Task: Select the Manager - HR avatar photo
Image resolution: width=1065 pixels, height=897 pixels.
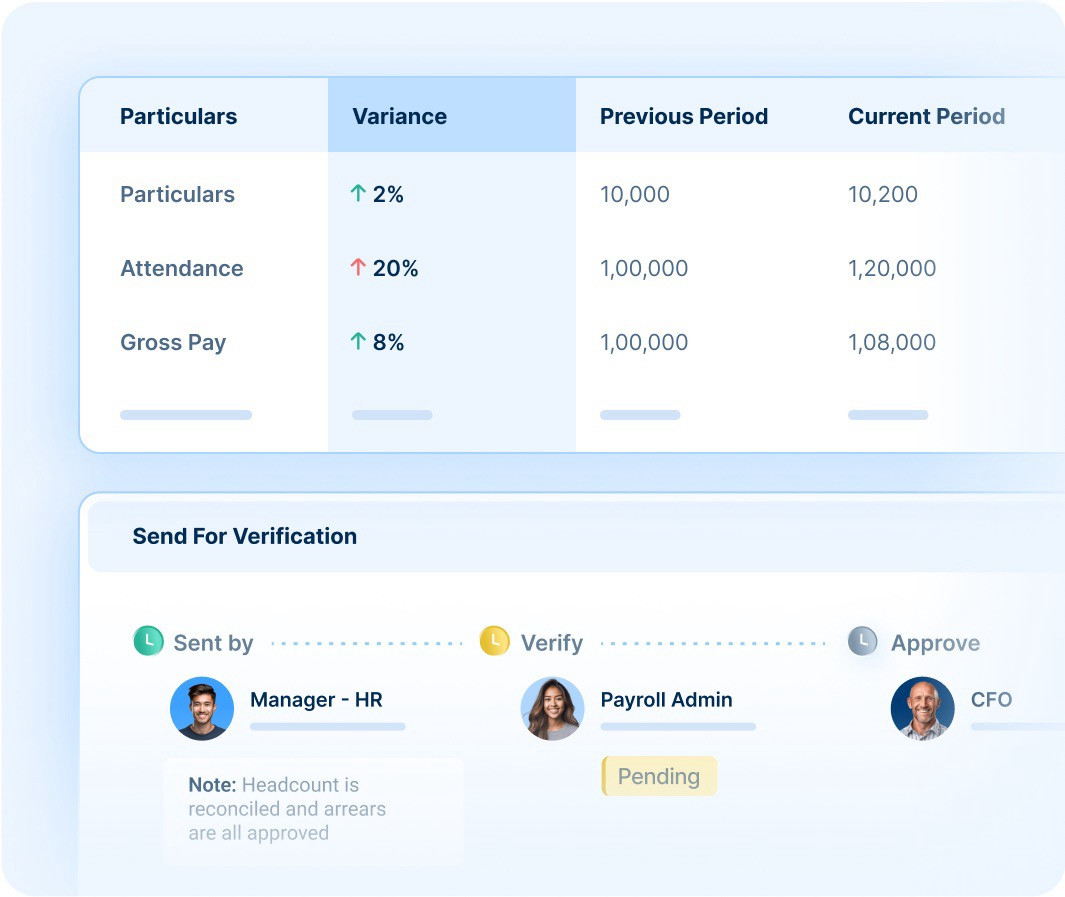Action: click(202, 708)
